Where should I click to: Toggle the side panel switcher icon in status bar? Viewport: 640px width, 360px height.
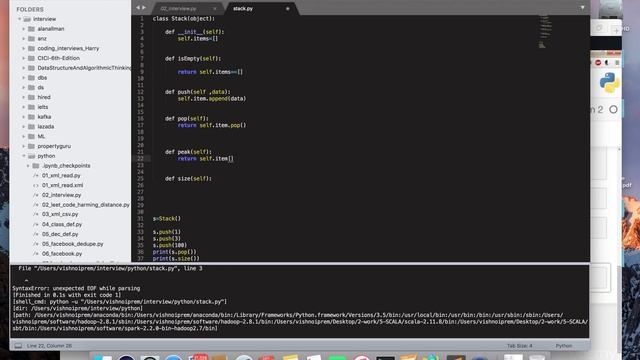[x=18, y=346]
